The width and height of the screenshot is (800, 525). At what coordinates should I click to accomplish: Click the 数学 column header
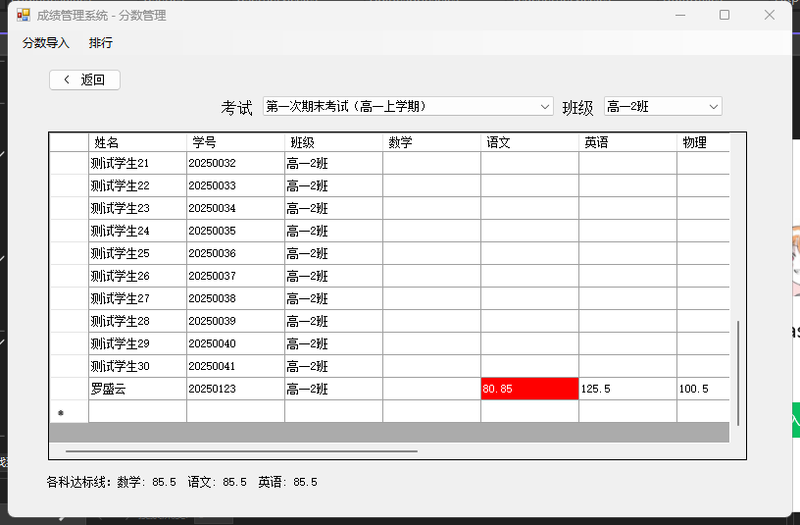pos(432,142)
